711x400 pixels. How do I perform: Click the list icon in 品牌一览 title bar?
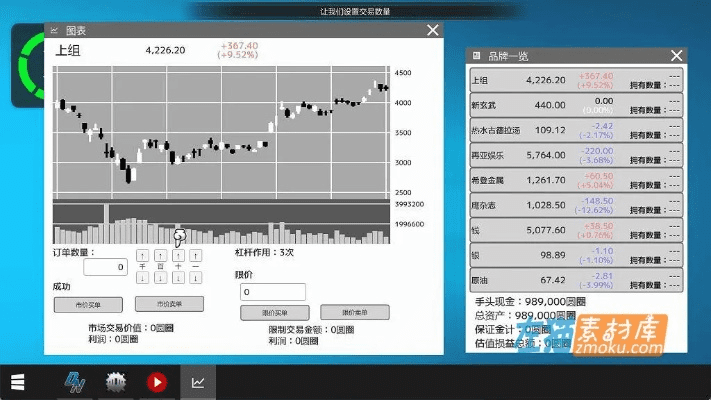476,55
